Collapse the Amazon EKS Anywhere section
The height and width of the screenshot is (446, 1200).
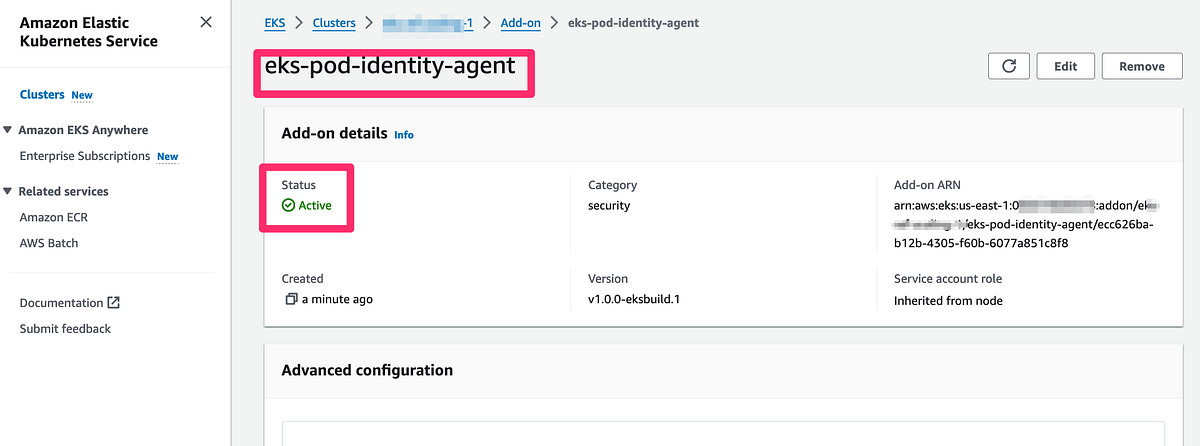(x=9, y=130)
